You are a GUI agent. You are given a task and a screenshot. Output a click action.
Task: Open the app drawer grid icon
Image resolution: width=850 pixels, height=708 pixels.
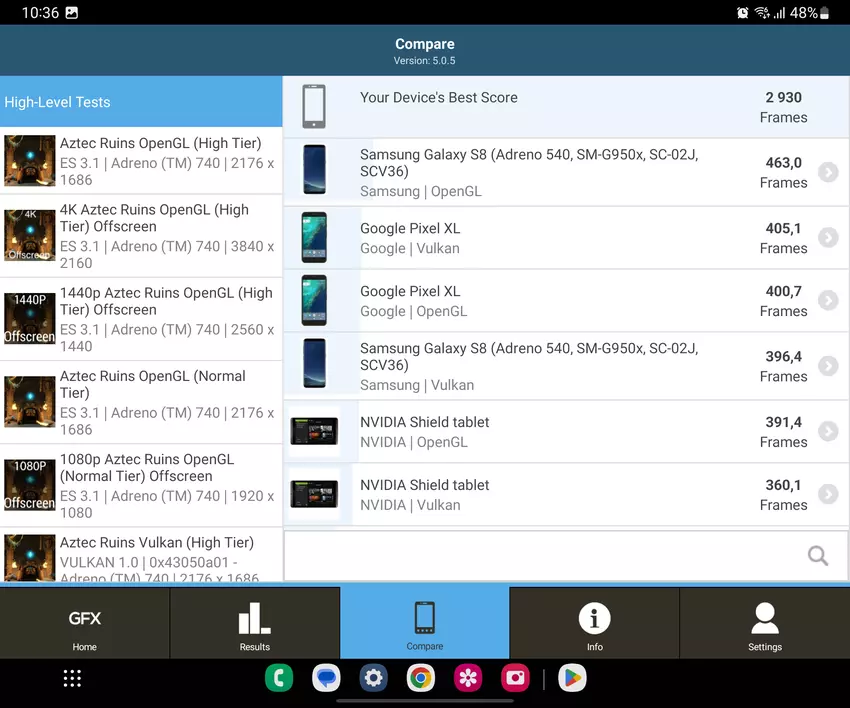[x=72, y=679]
